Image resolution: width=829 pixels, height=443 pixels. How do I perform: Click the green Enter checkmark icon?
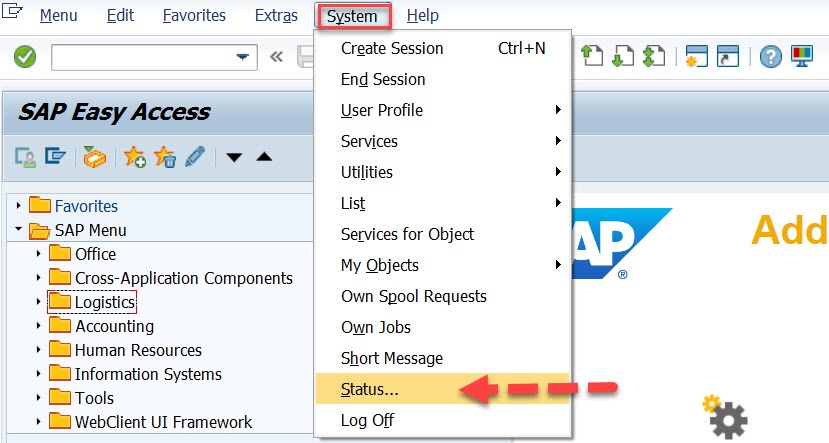coord(25,57)
